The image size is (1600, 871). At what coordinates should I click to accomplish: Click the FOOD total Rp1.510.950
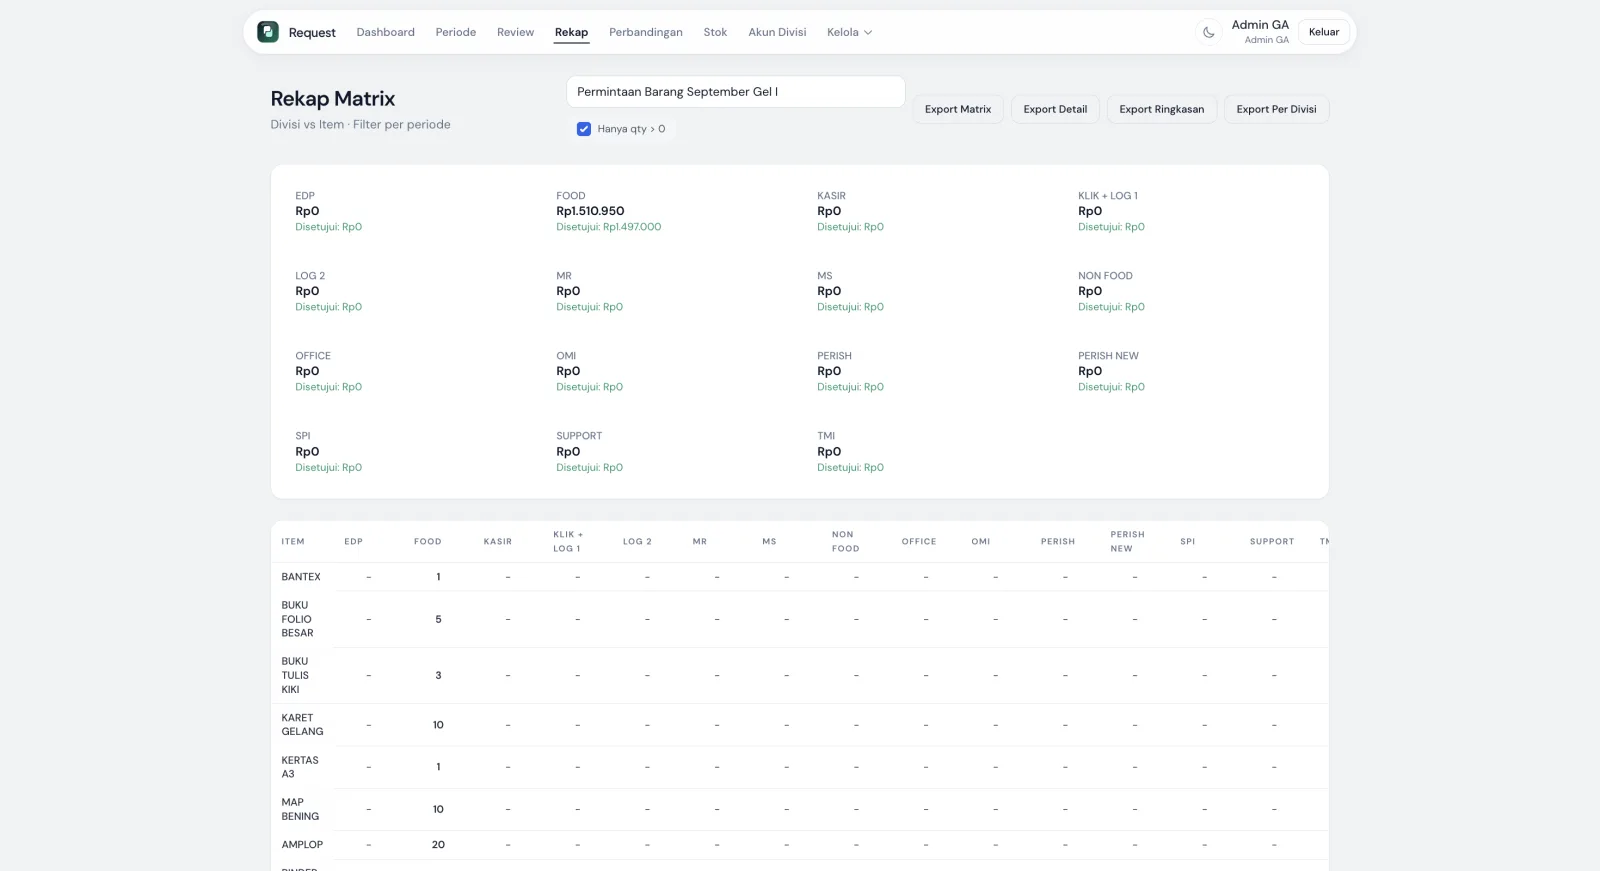(590, 211)
